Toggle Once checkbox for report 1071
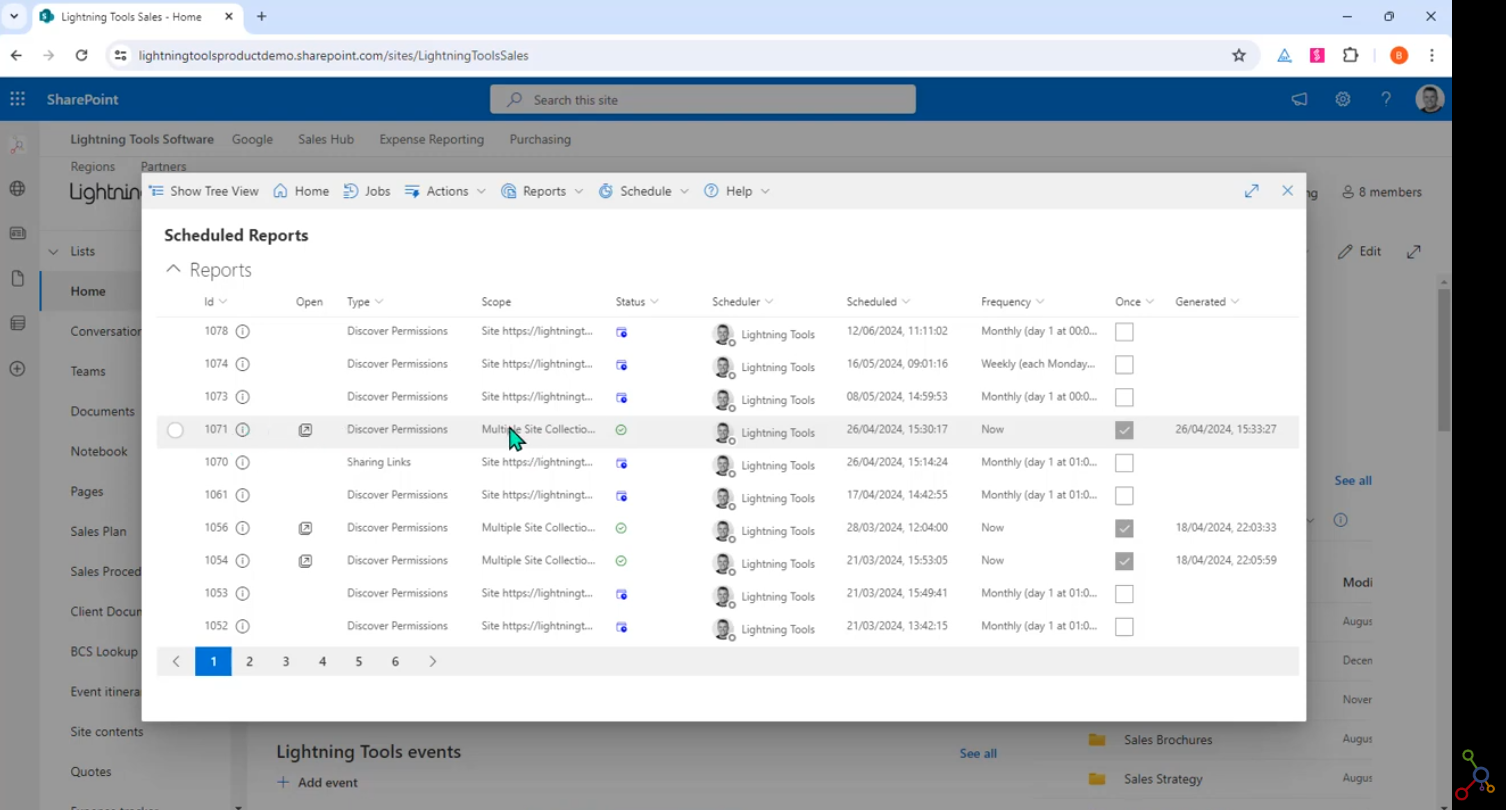Viewport: 1506px width, 810px height. pyautogui.click(x=1124, y=430)
